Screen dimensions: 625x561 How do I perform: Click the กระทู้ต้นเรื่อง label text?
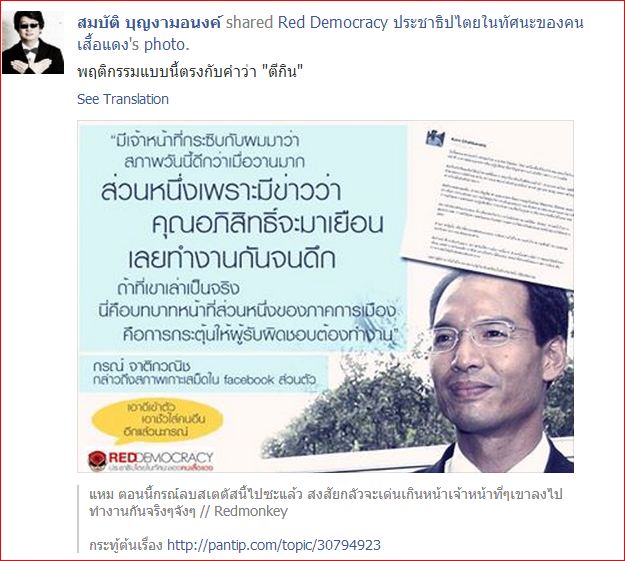[126, 545]
